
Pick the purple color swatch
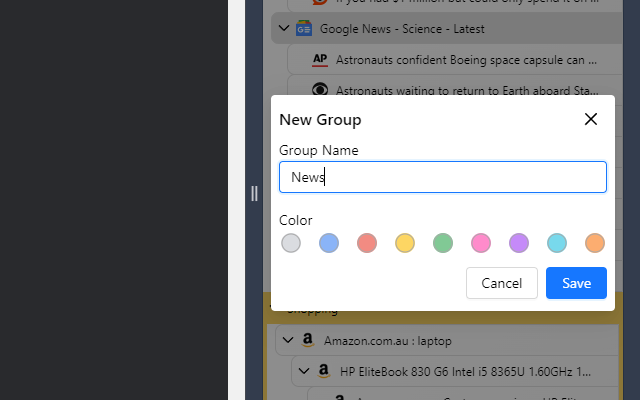pyautogui.click(x=519, y=243)
